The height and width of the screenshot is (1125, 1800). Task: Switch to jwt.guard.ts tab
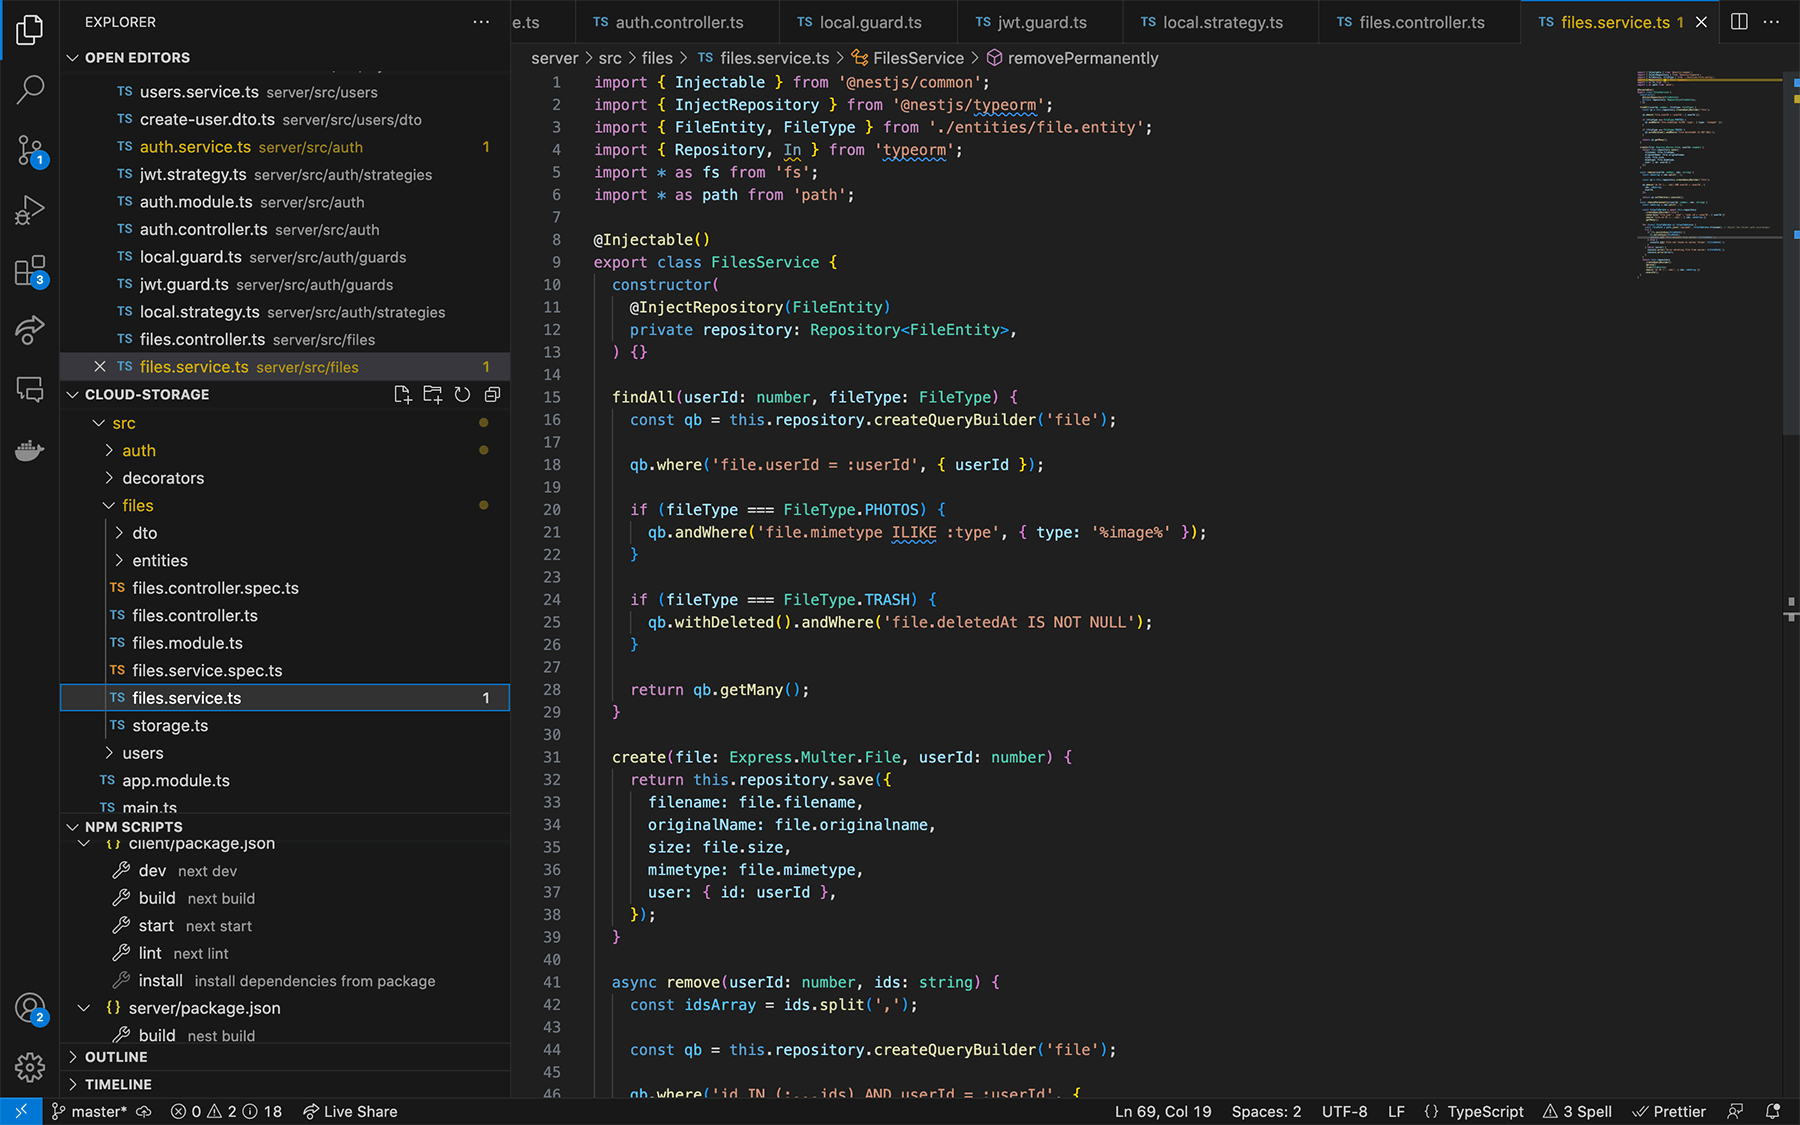click(1040, 22)
